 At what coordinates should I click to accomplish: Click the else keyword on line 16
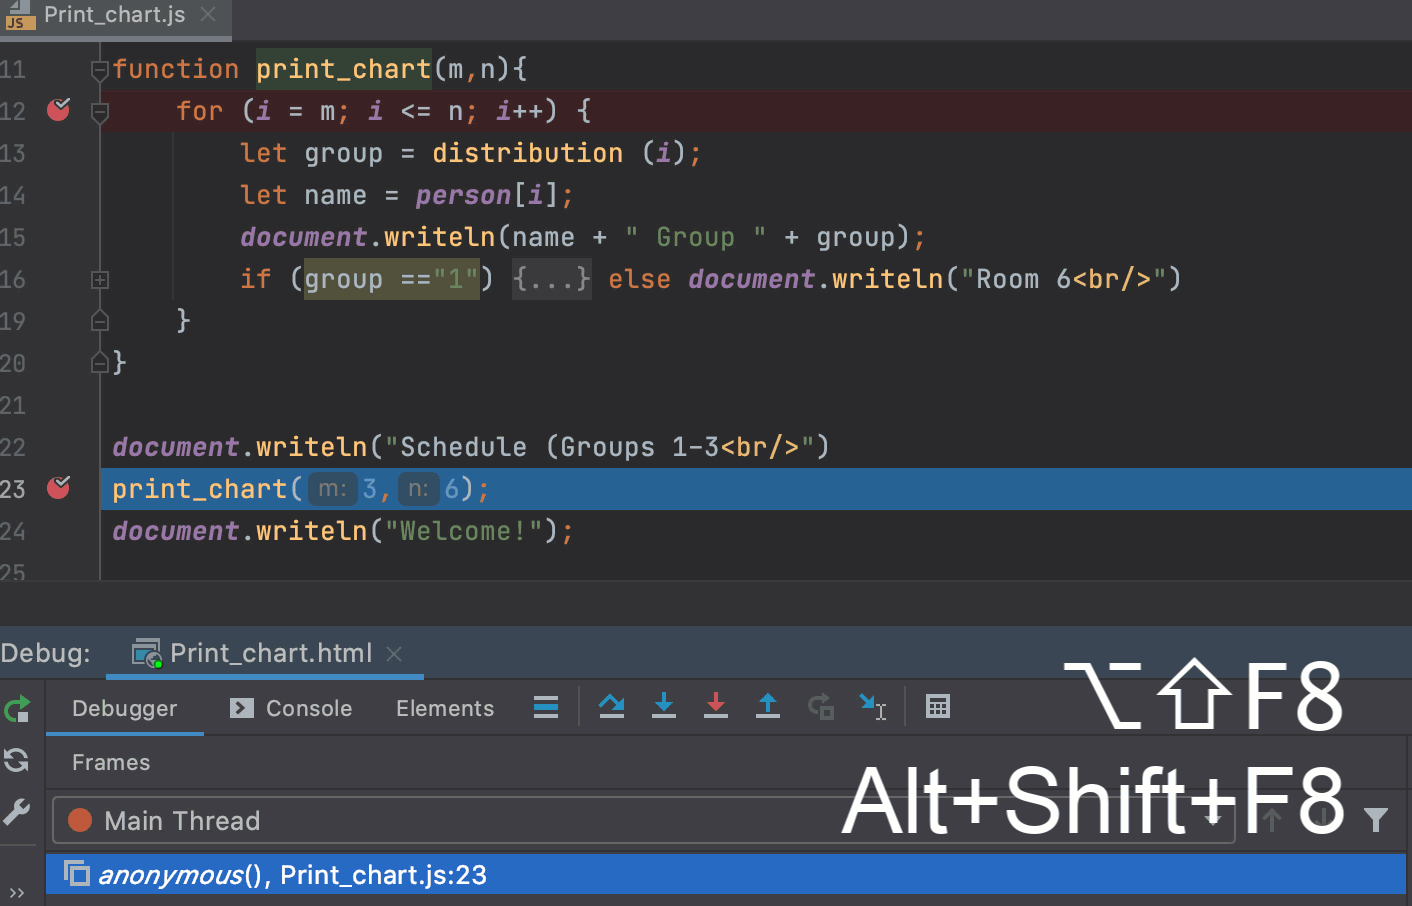tap(639, 279)
